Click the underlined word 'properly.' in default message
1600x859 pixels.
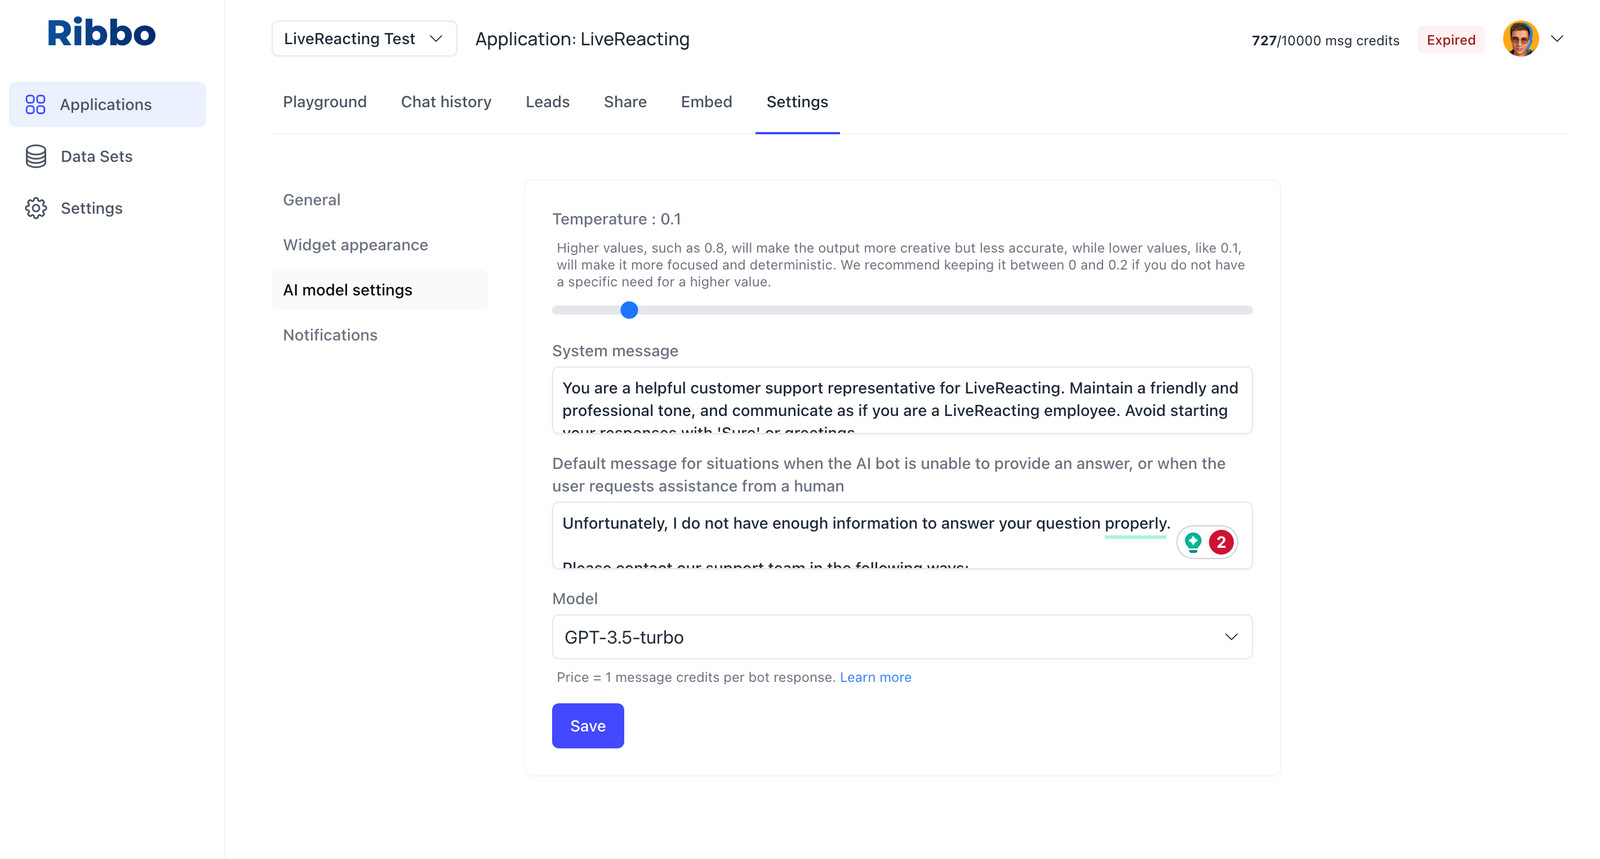pyautogui.click(x=1137, y=523)
